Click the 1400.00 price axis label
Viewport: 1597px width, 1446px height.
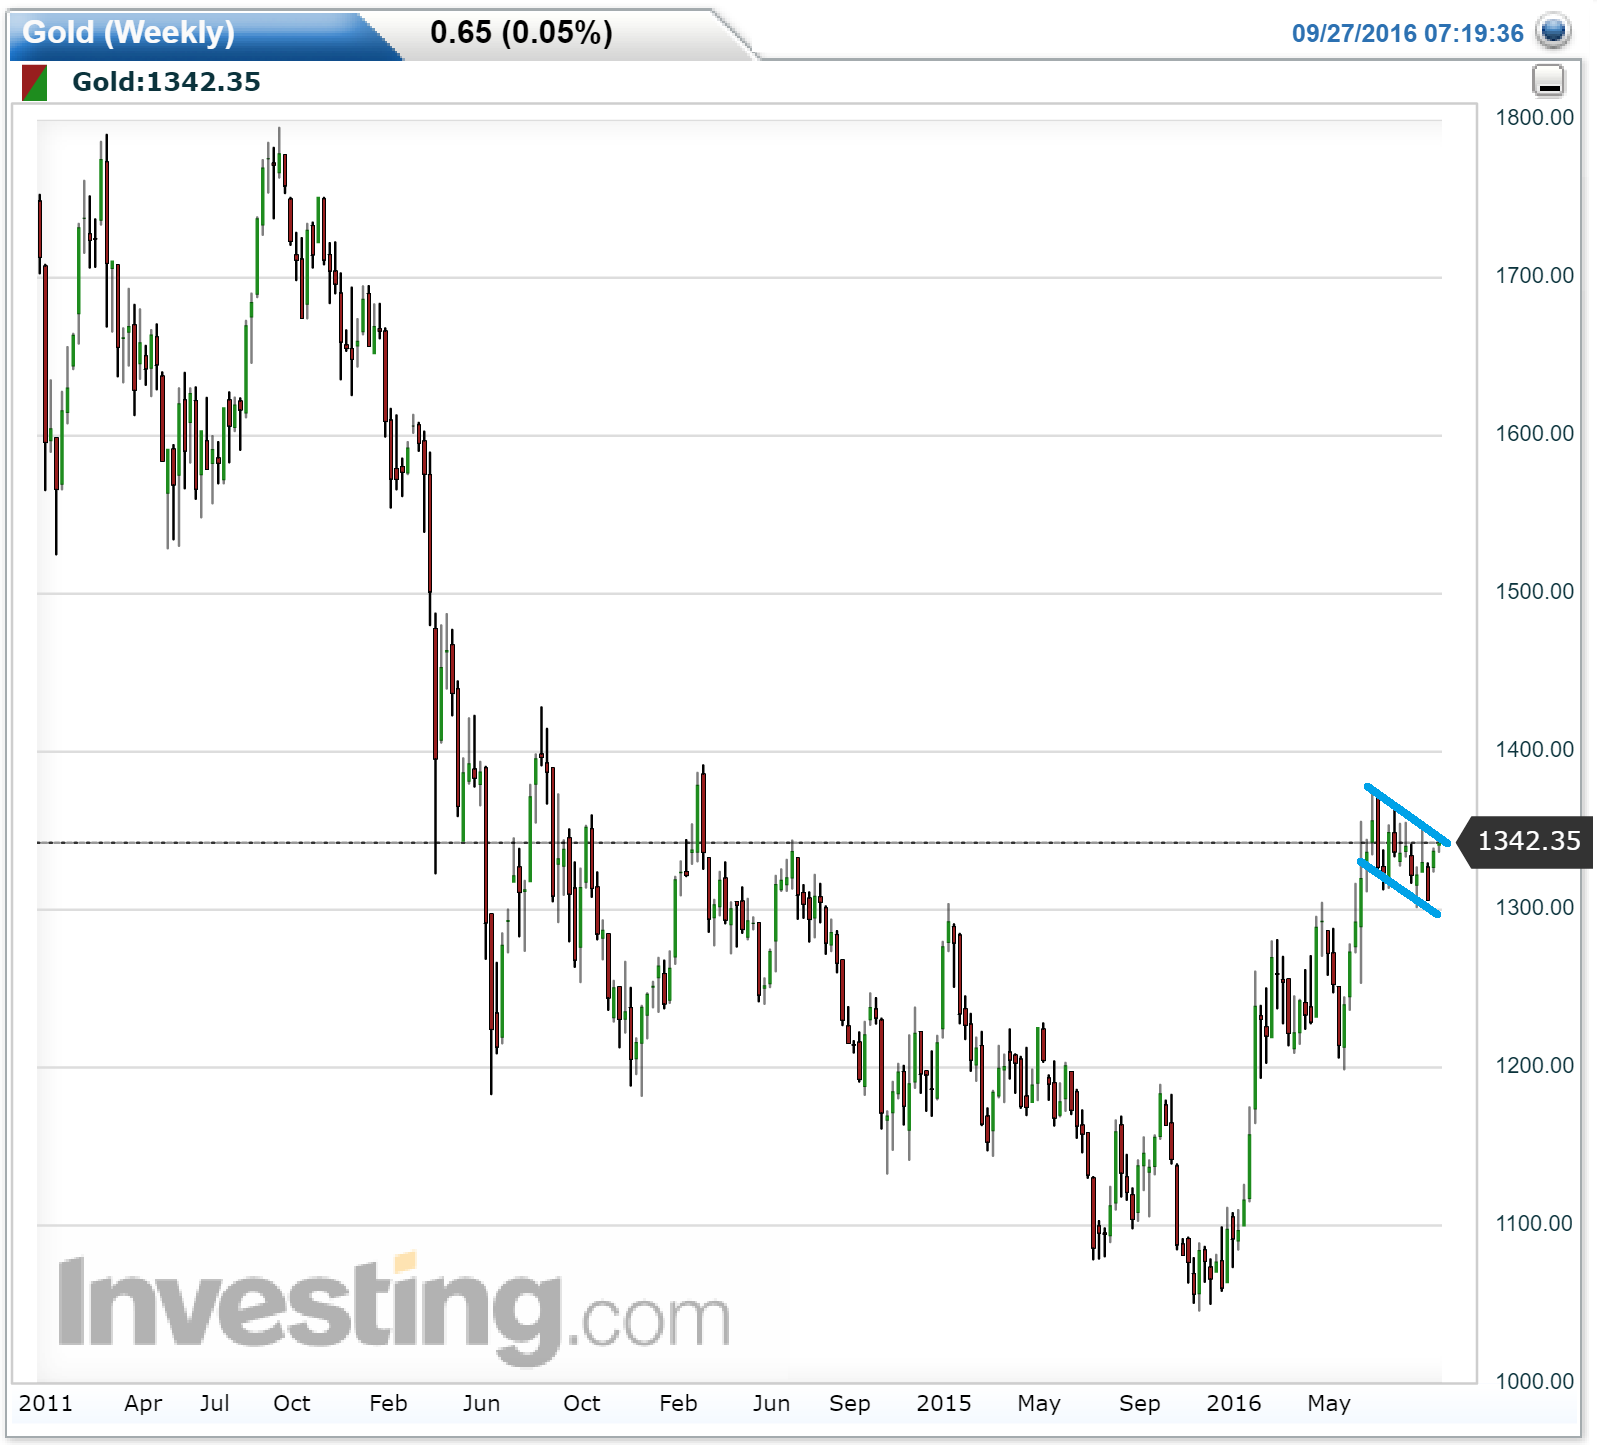[1534, 749]
